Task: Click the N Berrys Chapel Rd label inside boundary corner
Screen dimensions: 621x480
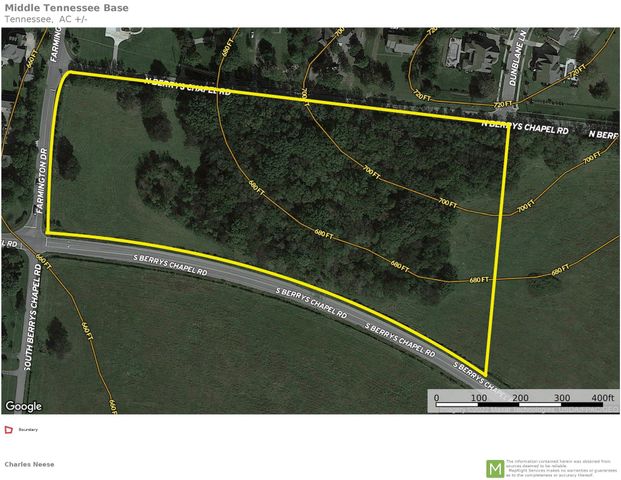Action: (524, 130)
